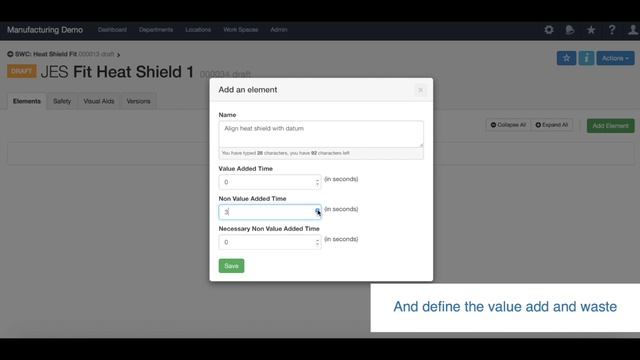The height and width of the screenshot is (360, 640).
Task: Click Expand All button
Action: [x=552, y=125]
